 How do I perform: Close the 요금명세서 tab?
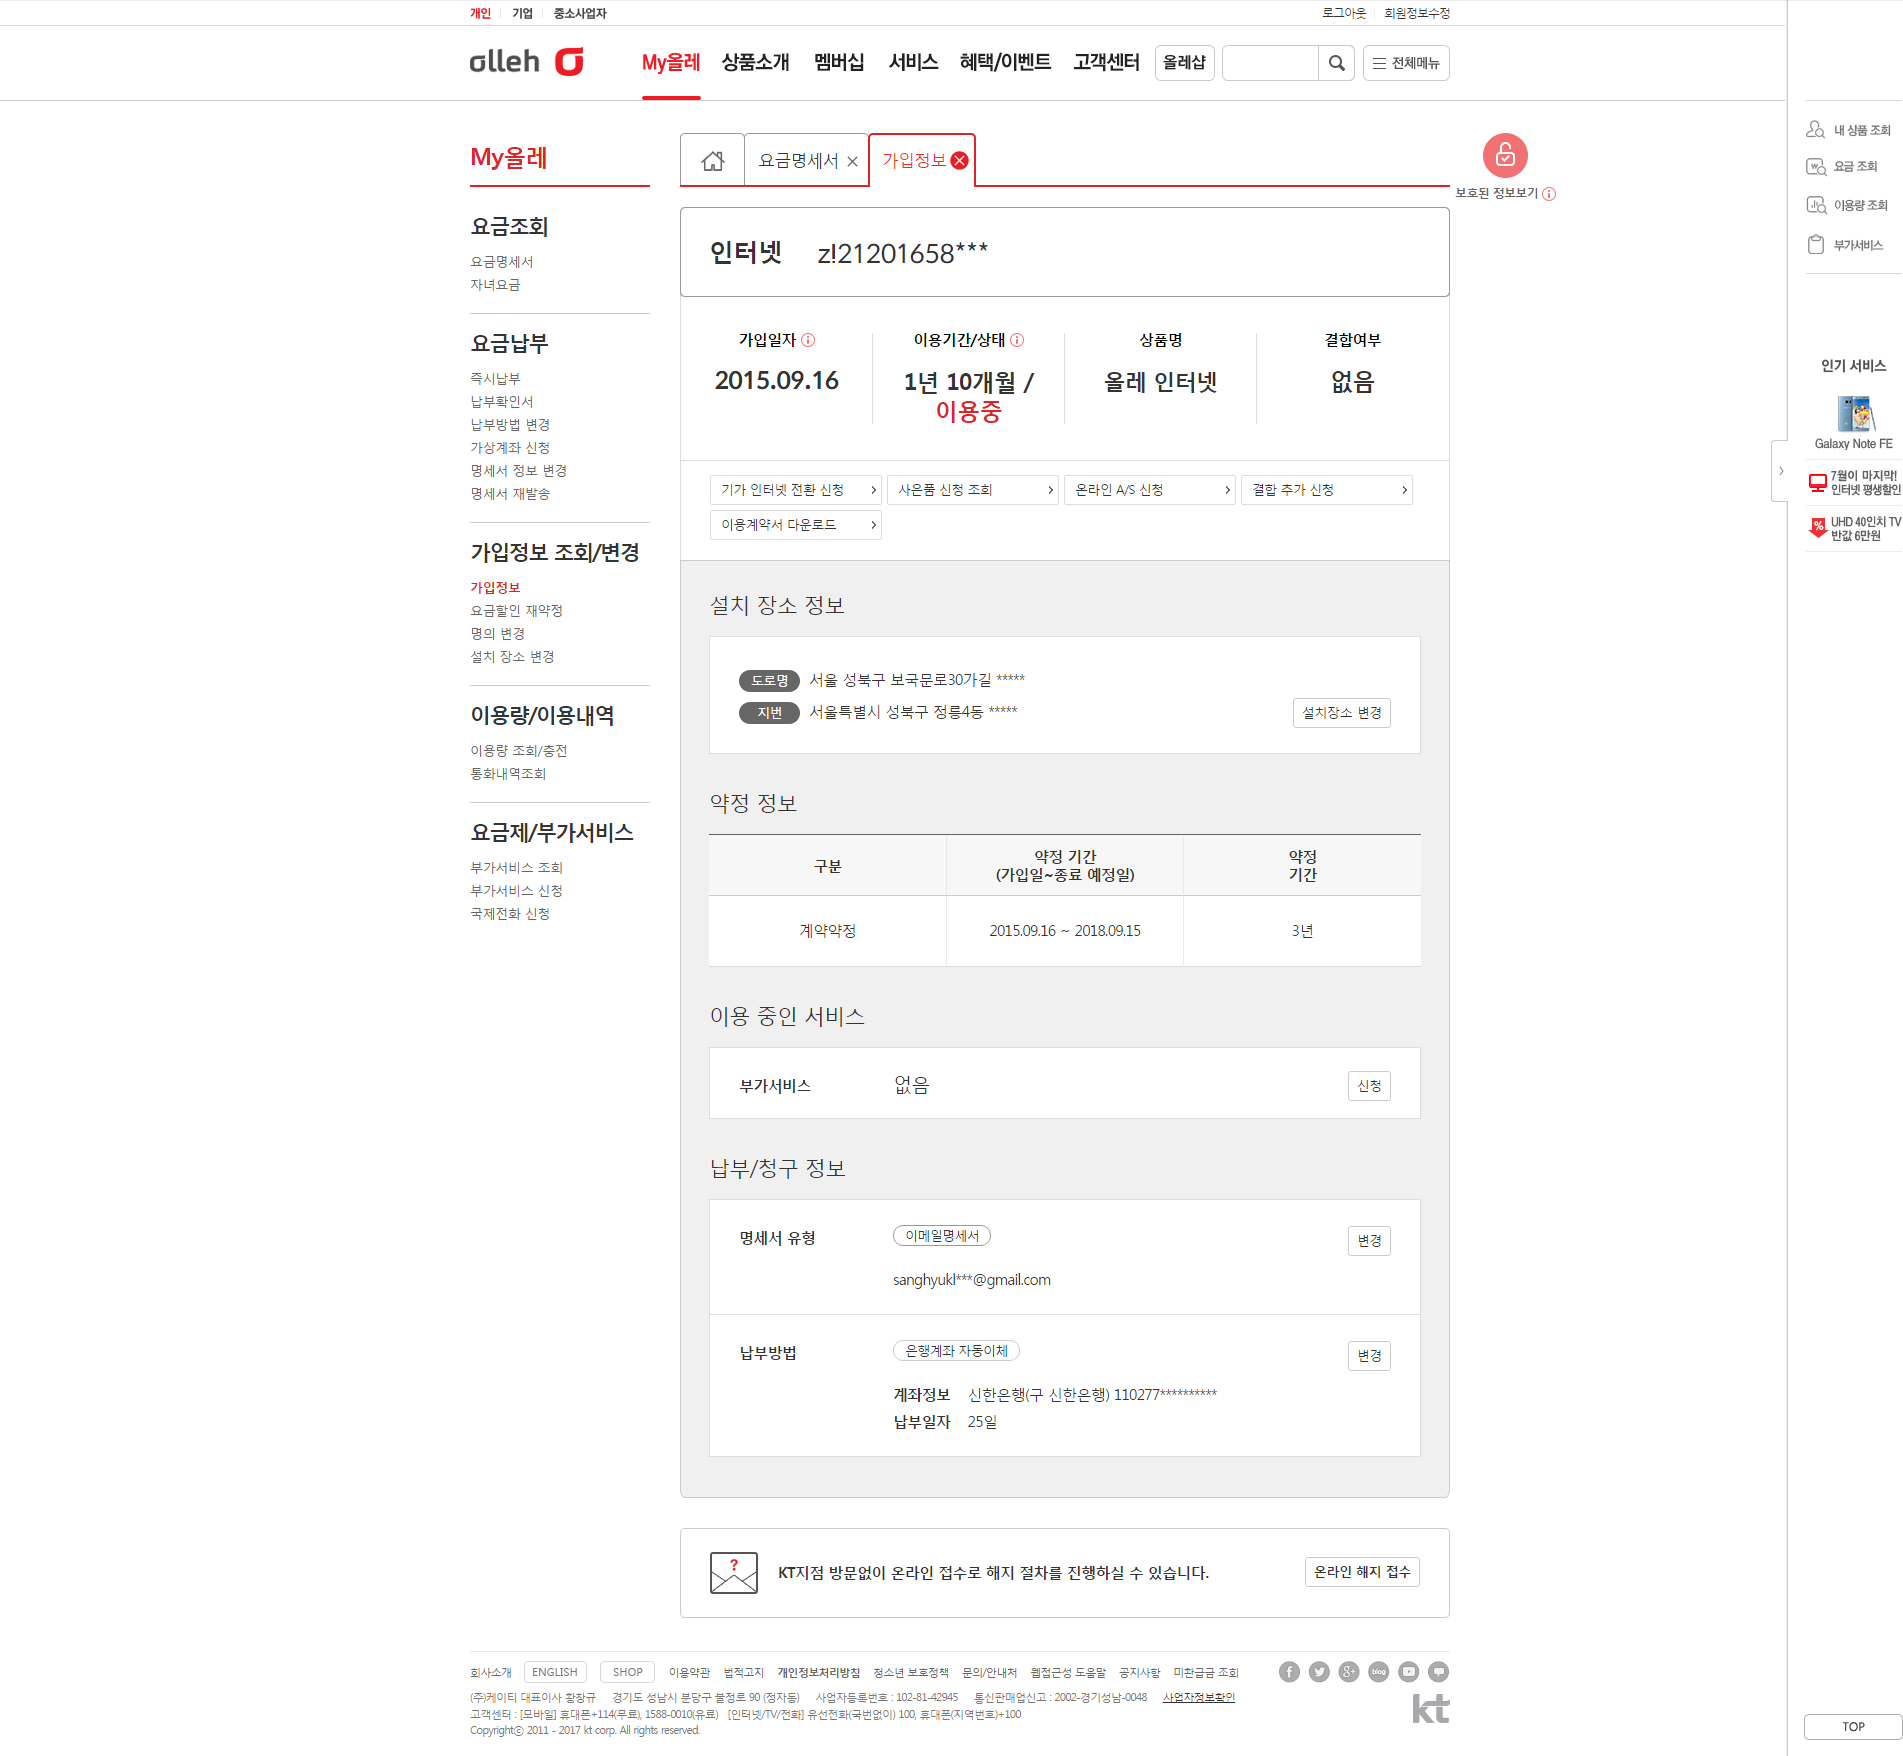(852, 162)
